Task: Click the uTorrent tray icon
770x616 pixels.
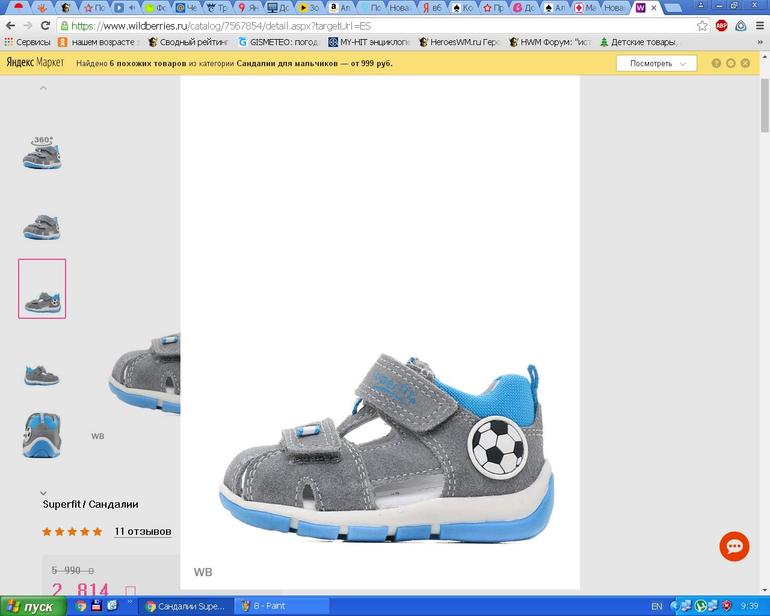Action: [701, 606]
